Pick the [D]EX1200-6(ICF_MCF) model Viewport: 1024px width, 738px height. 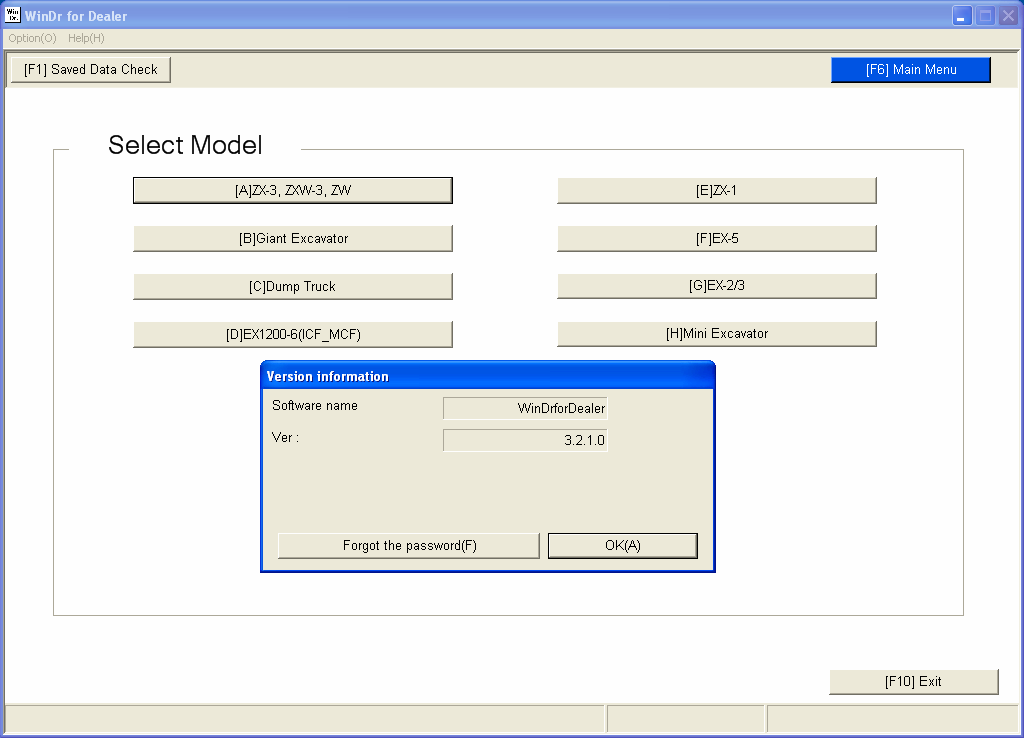[293, 334]
